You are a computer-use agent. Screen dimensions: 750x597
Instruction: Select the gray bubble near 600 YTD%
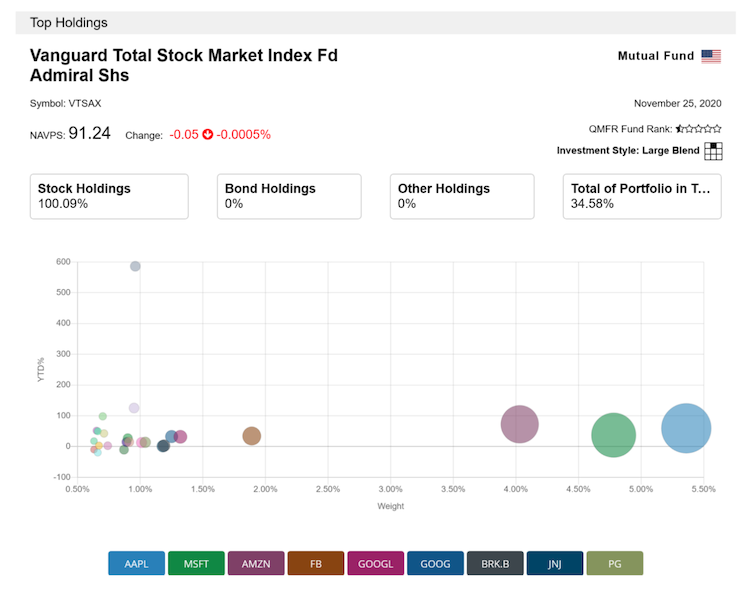point(135,266)
